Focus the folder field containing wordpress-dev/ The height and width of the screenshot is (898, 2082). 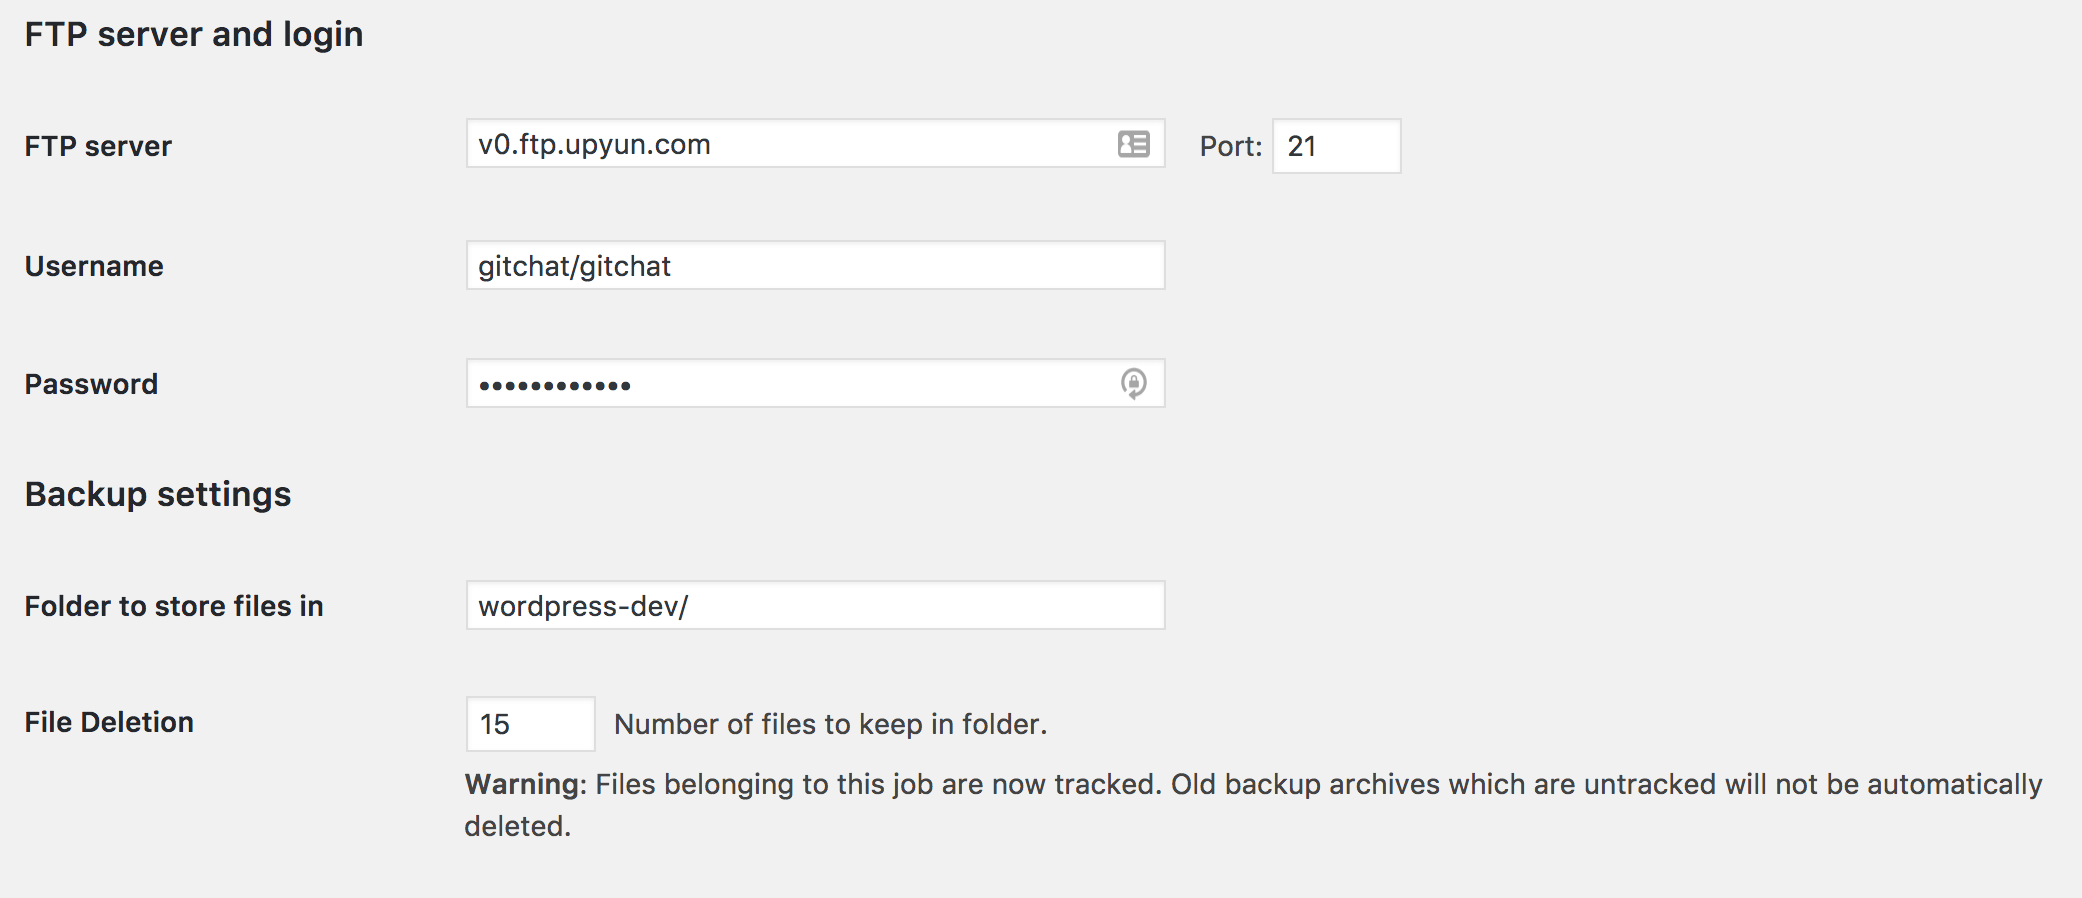(x=815, y=606)
